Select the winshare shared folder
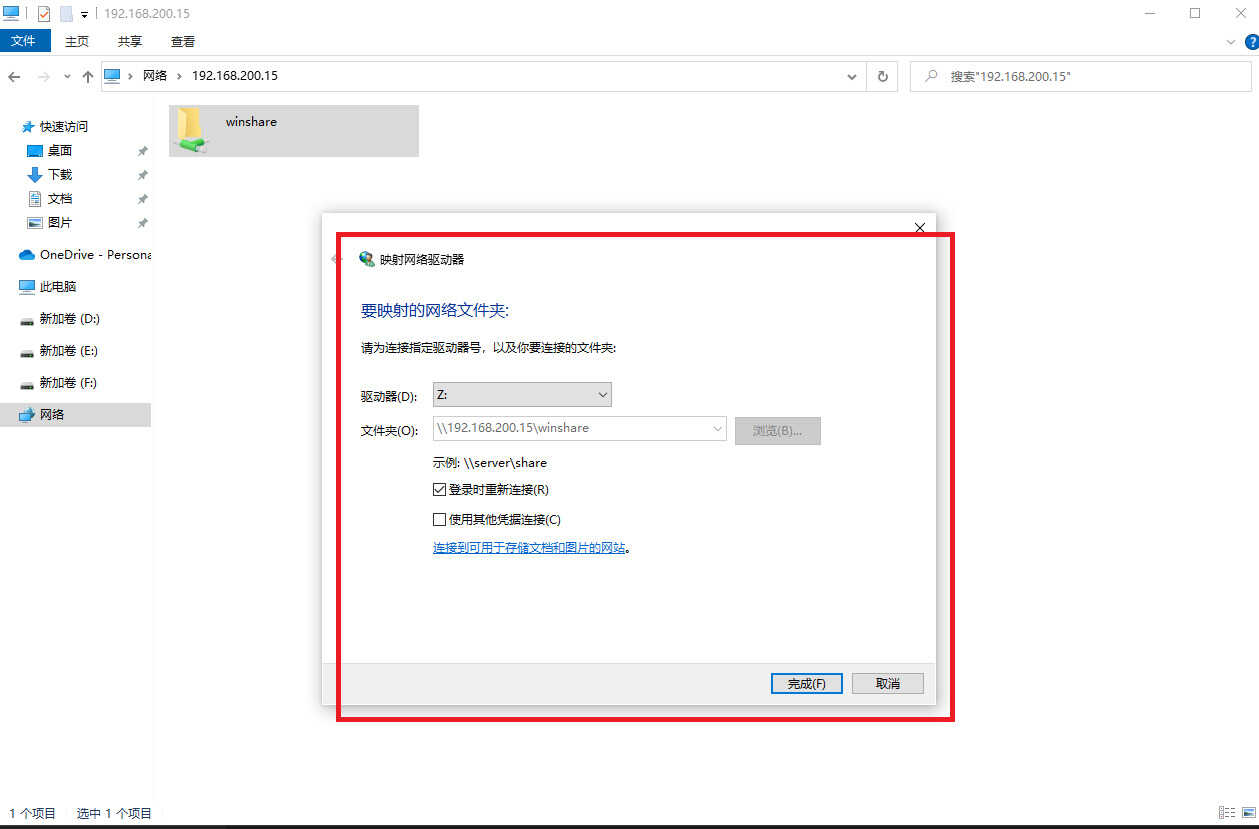This screenshot has height=829, width=1259. click(x=294, y=131)
